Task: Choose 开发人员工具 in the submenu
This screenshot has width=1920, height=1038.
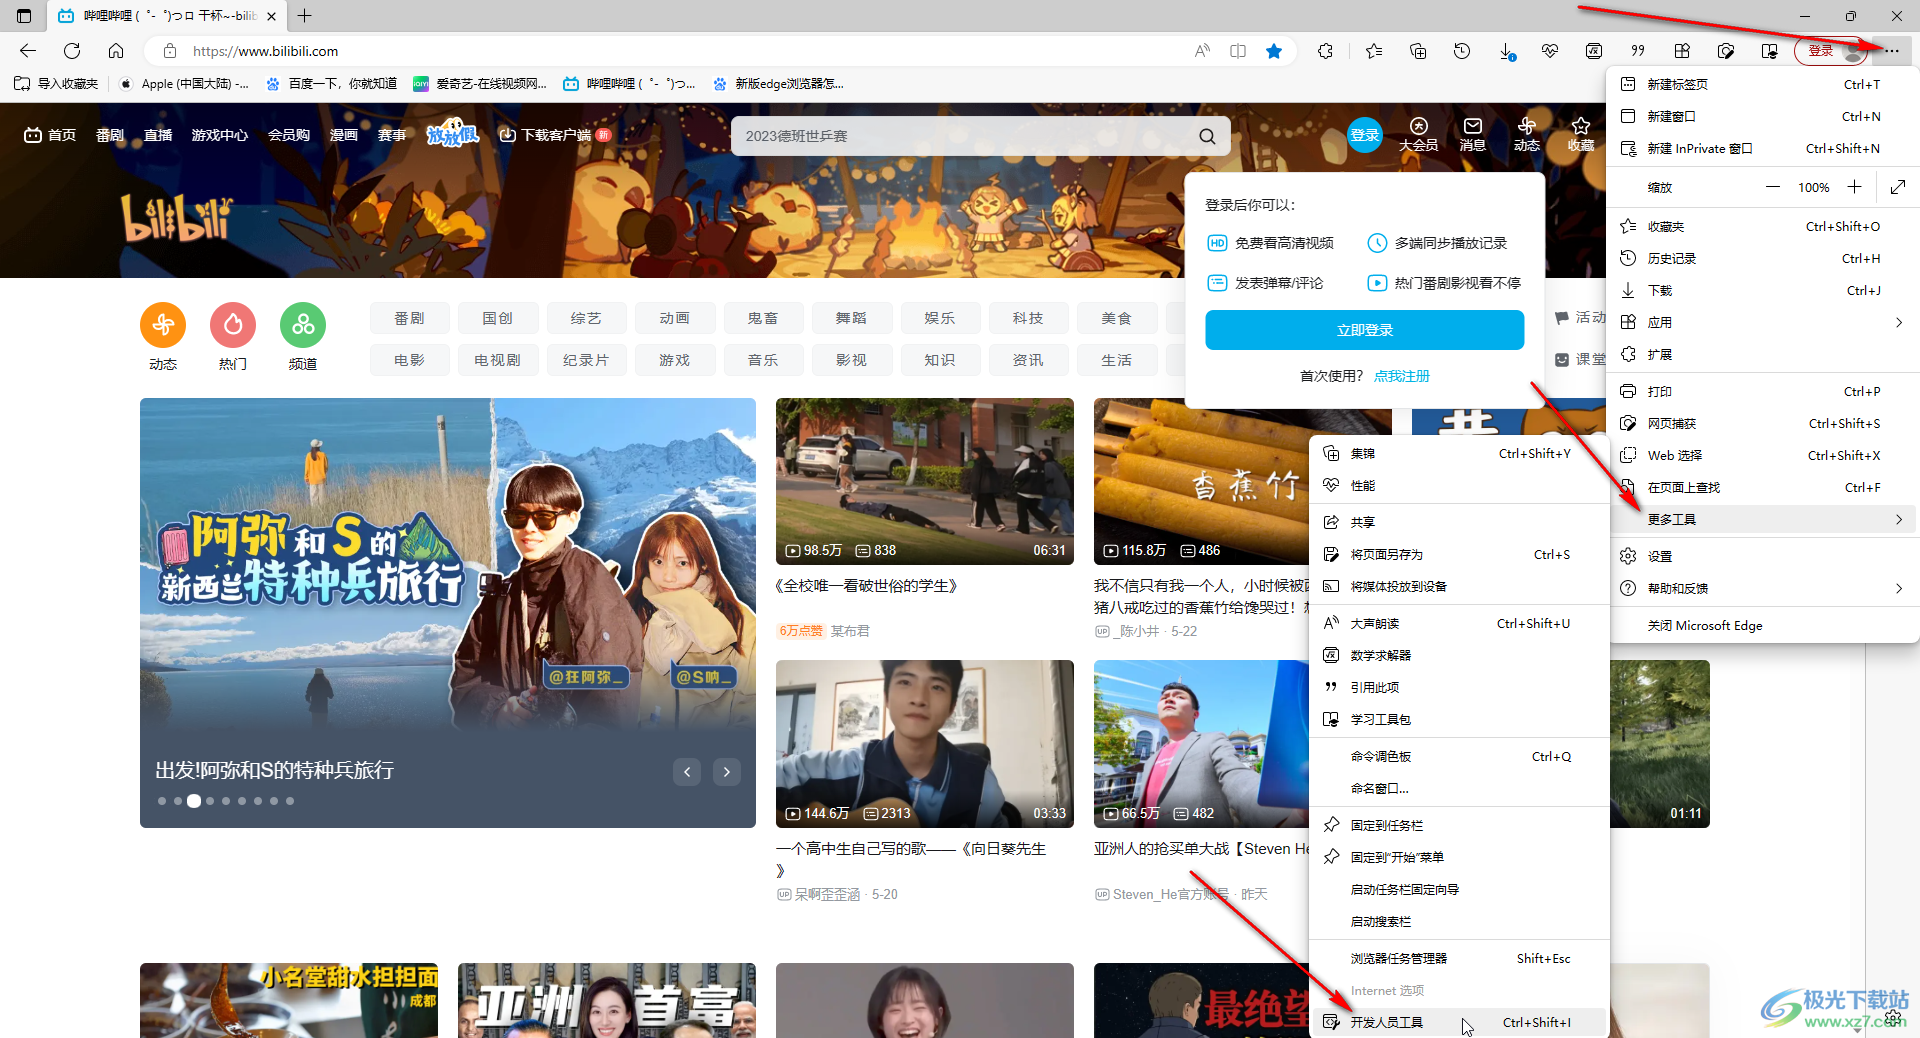Action: (x=1459, y=1022)
